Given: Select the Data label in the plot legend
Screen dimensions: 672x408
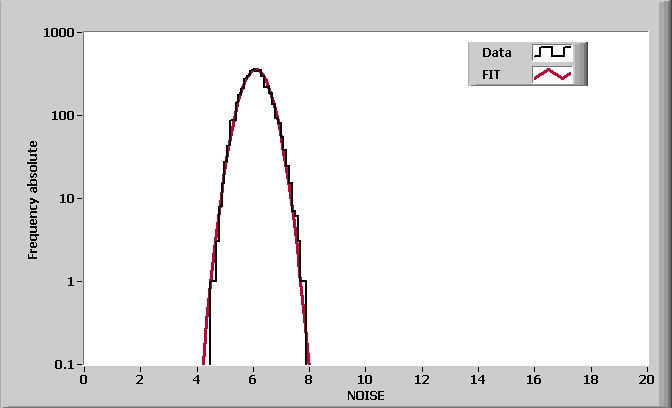Looking at the screenshot, I should [x=496, y=52].
